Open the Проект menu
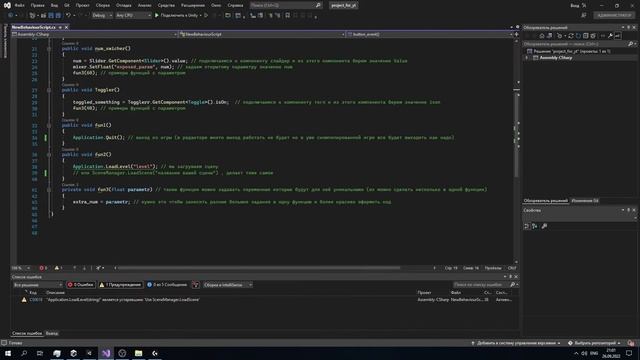 82,5
